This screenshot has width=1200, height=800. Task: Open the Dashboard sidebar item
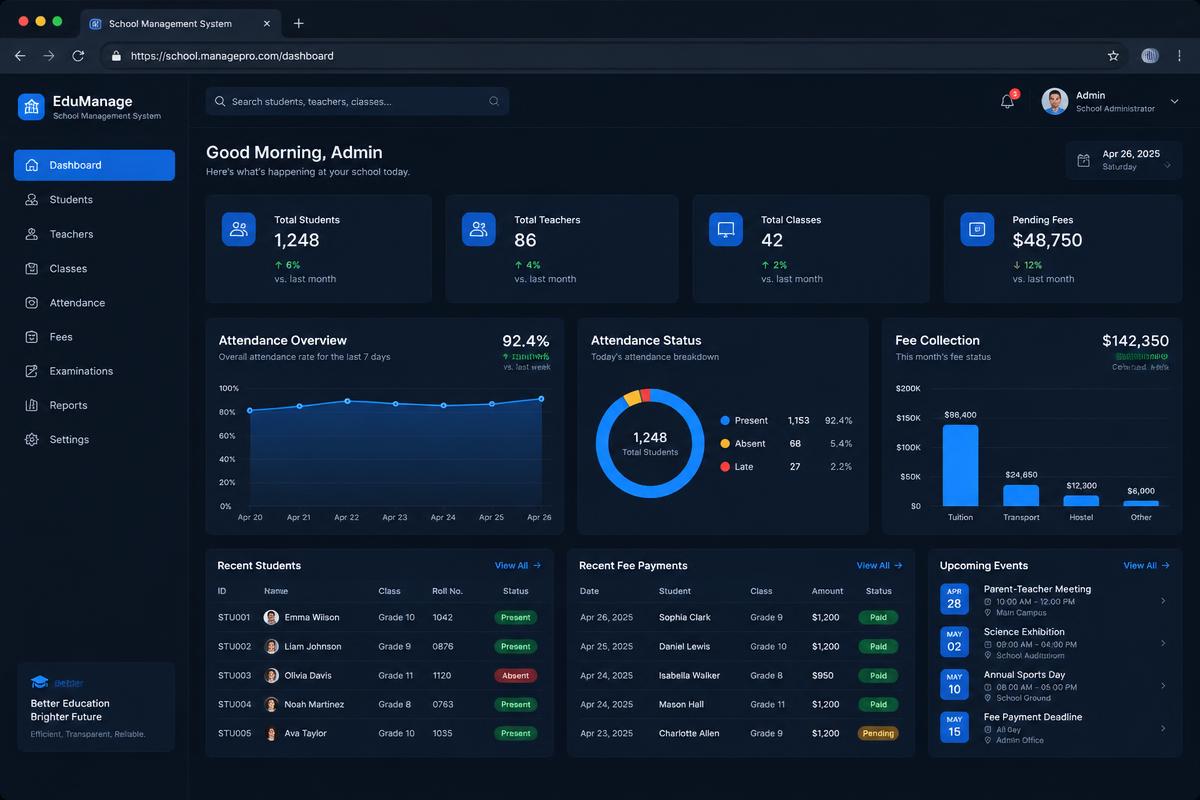click(94, 165)
